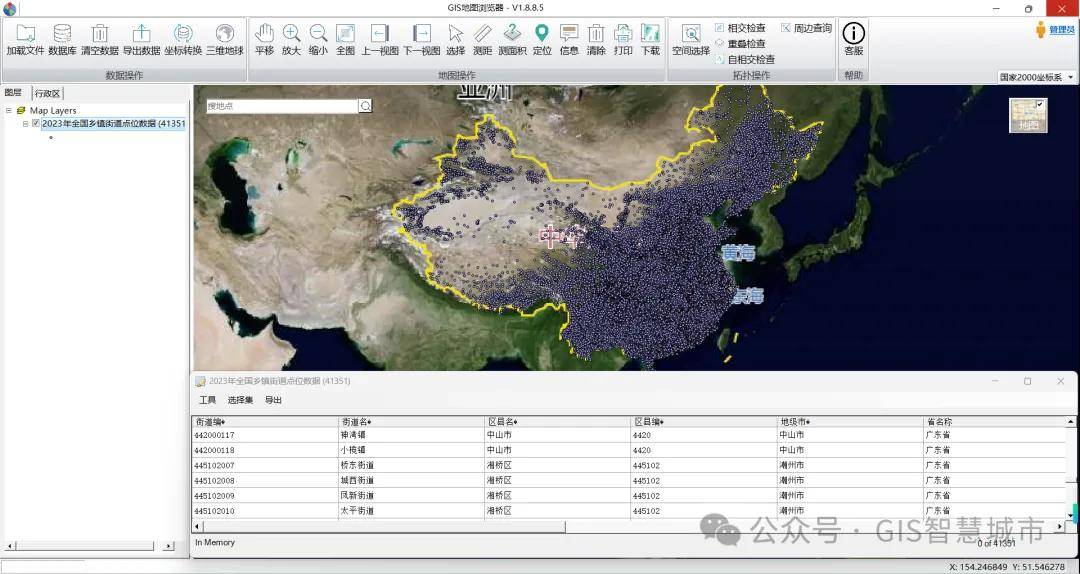Open the 国家2000坐标系 coordinate system dropdown
The height and width of the screenshot is (574, 1080).
1037,77
